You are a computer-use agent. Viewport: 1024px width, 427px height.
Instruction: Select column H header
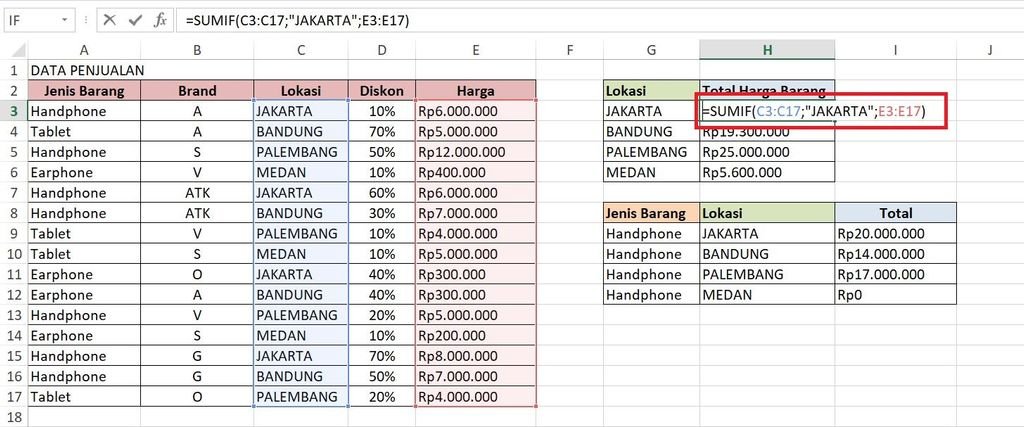click(767, 50)
